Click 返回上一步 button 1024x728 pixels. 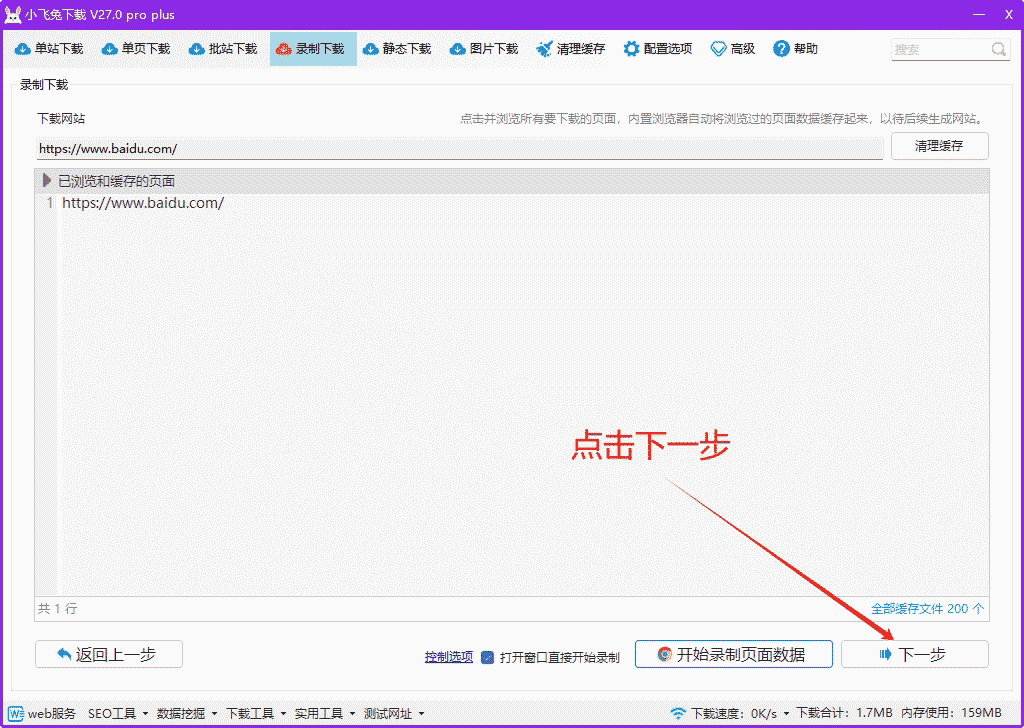tap(109, 654)
